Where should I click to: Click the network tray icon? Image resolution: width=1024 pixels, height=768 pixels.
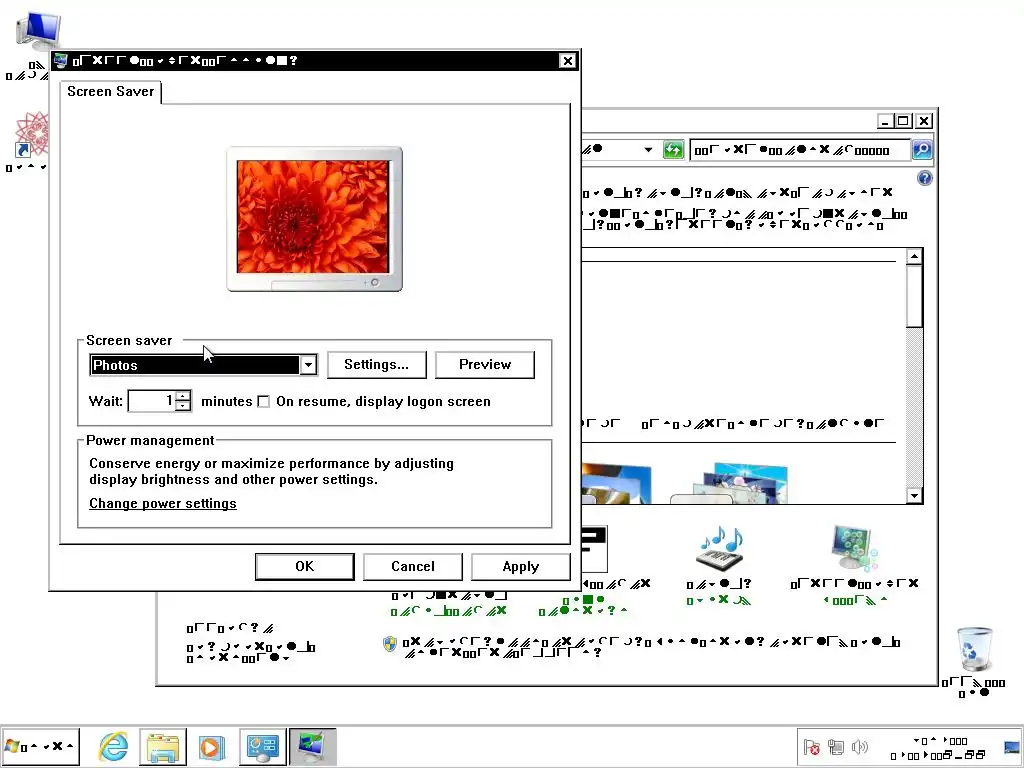point(836,747)
